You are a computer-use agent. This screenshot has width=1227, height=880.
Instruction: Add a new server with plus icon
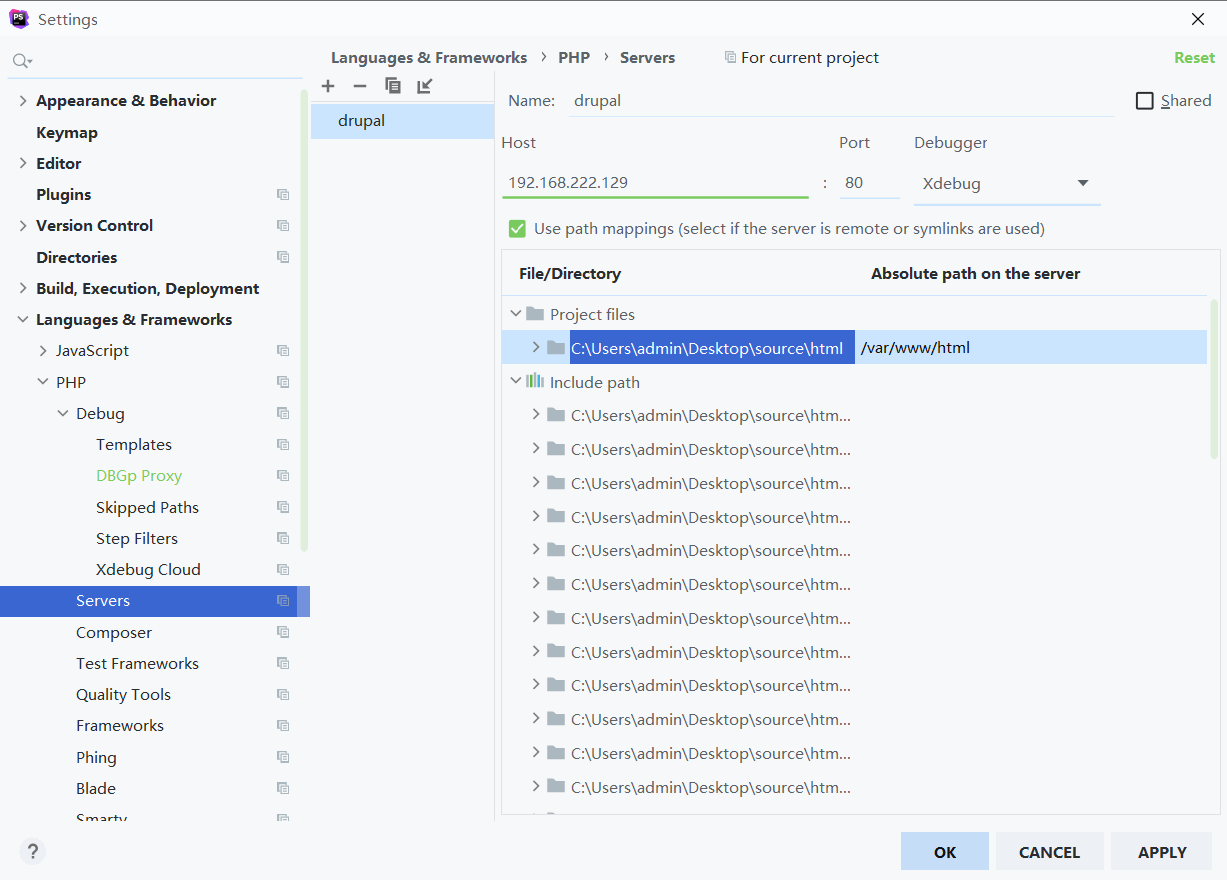328,86
